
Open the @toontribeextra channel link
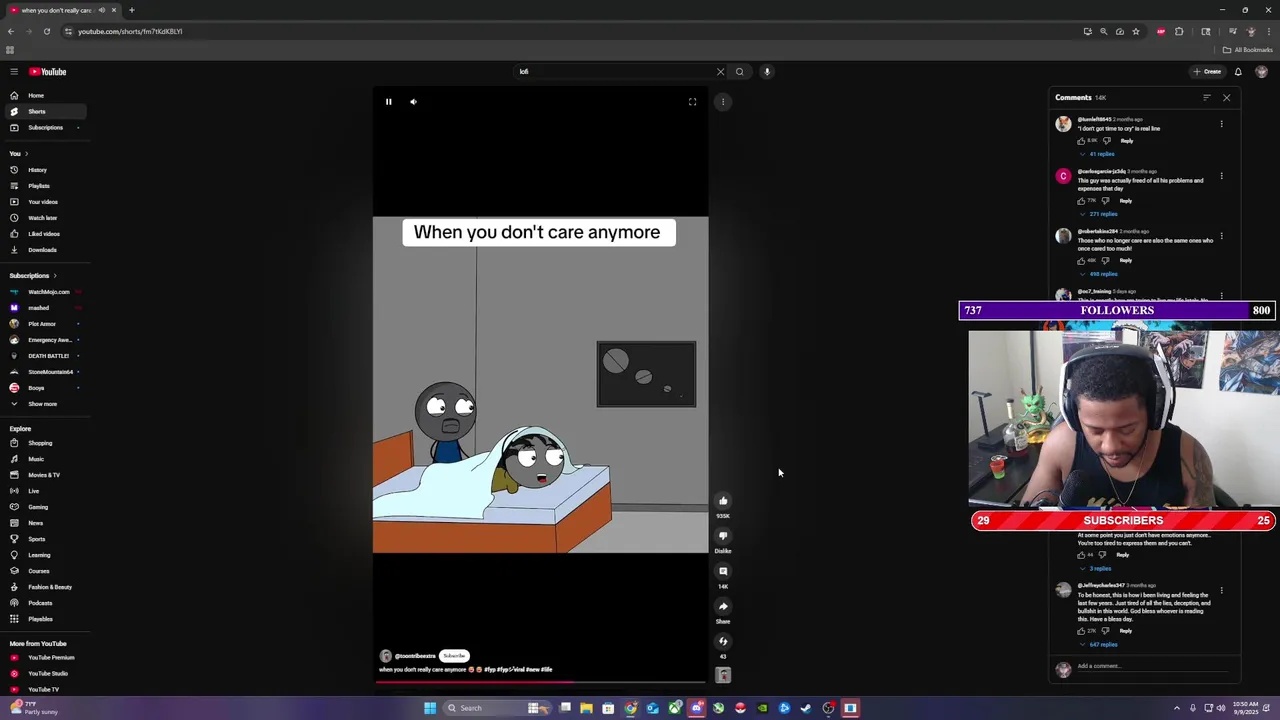[415, 656]
